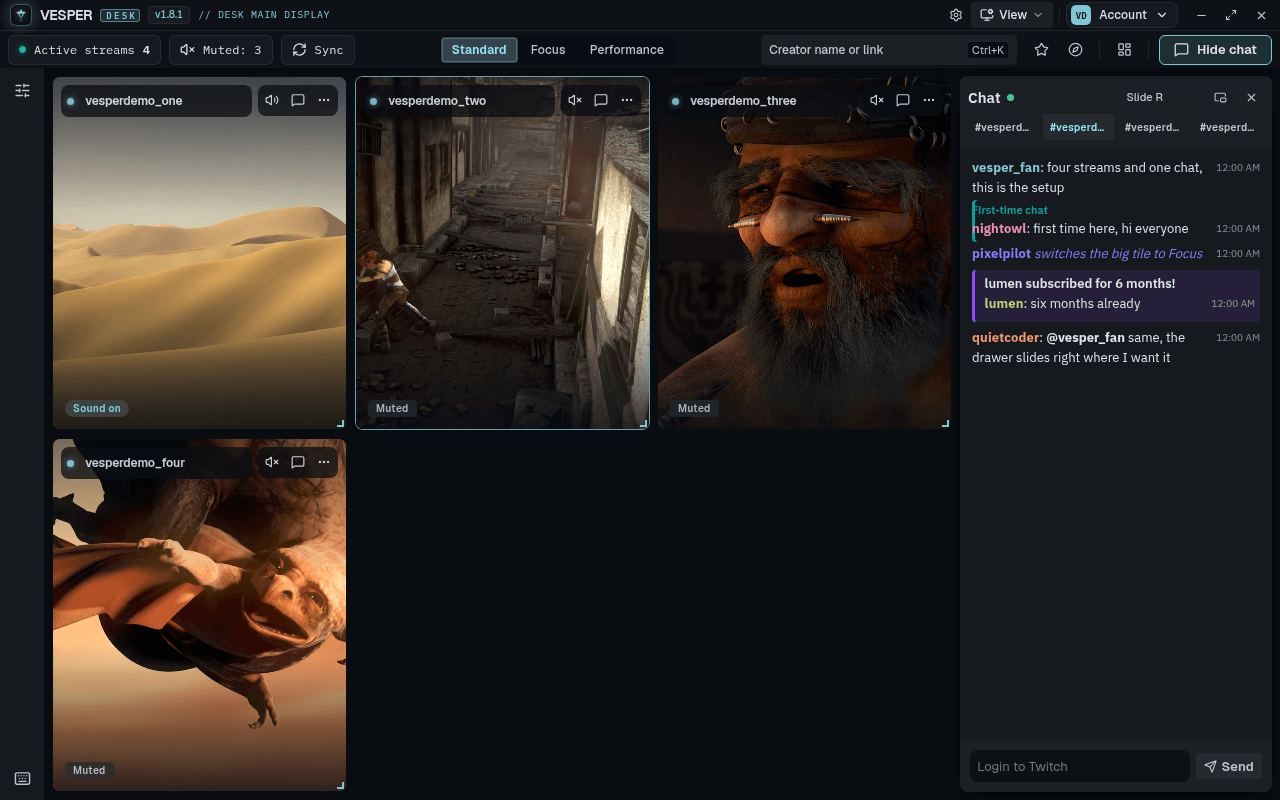Click the sliders icon in left sidebar

pyautogui.click(x=22, y=91)
